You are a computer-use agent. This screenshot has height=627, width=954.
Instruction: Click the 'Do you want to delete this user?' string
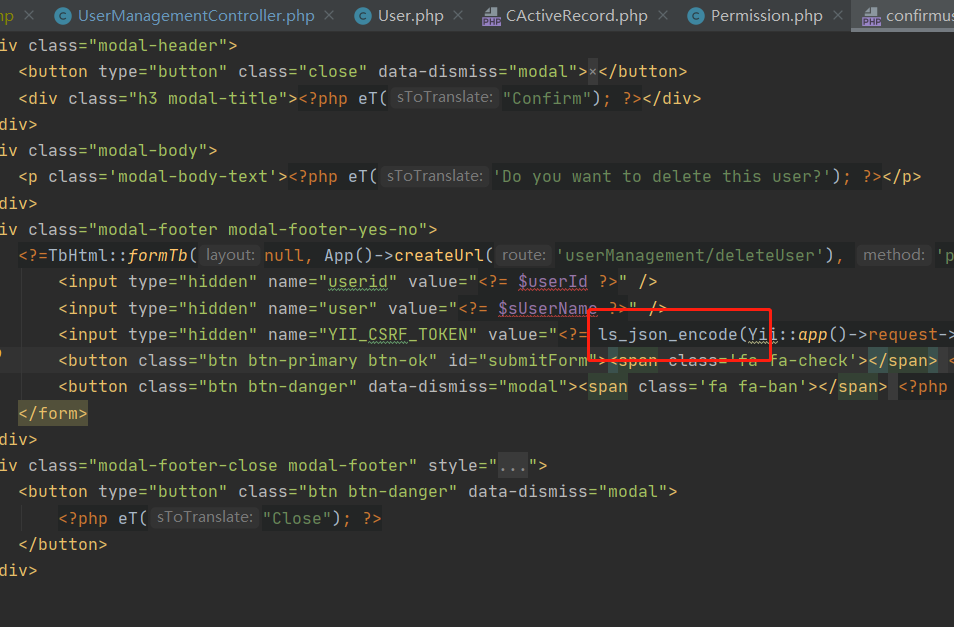663,176
